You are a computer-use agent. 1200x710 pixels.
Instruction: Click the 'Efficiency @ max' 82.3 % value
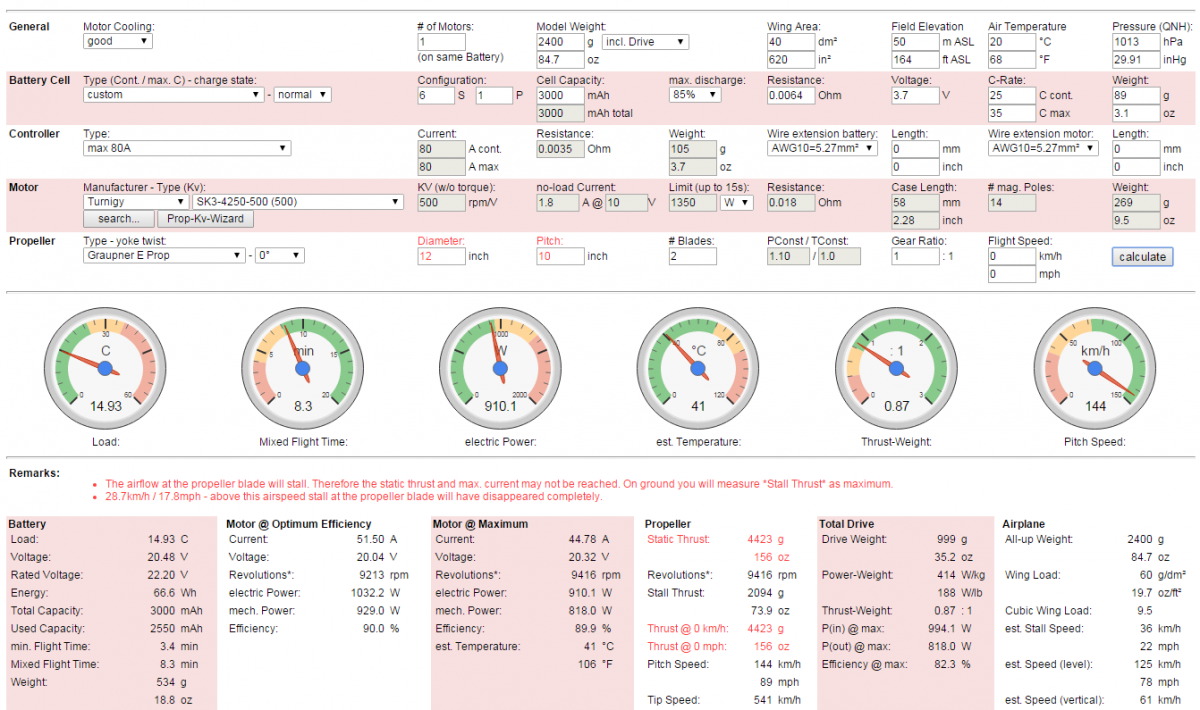tap(948, 665)
